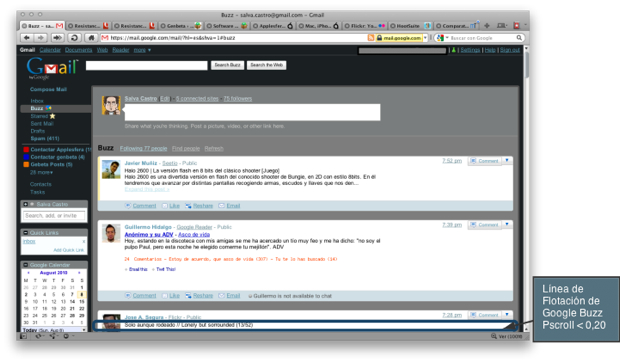
Task: Click the Like icon under Javier Muñiz post
Action: coord(164,206)
